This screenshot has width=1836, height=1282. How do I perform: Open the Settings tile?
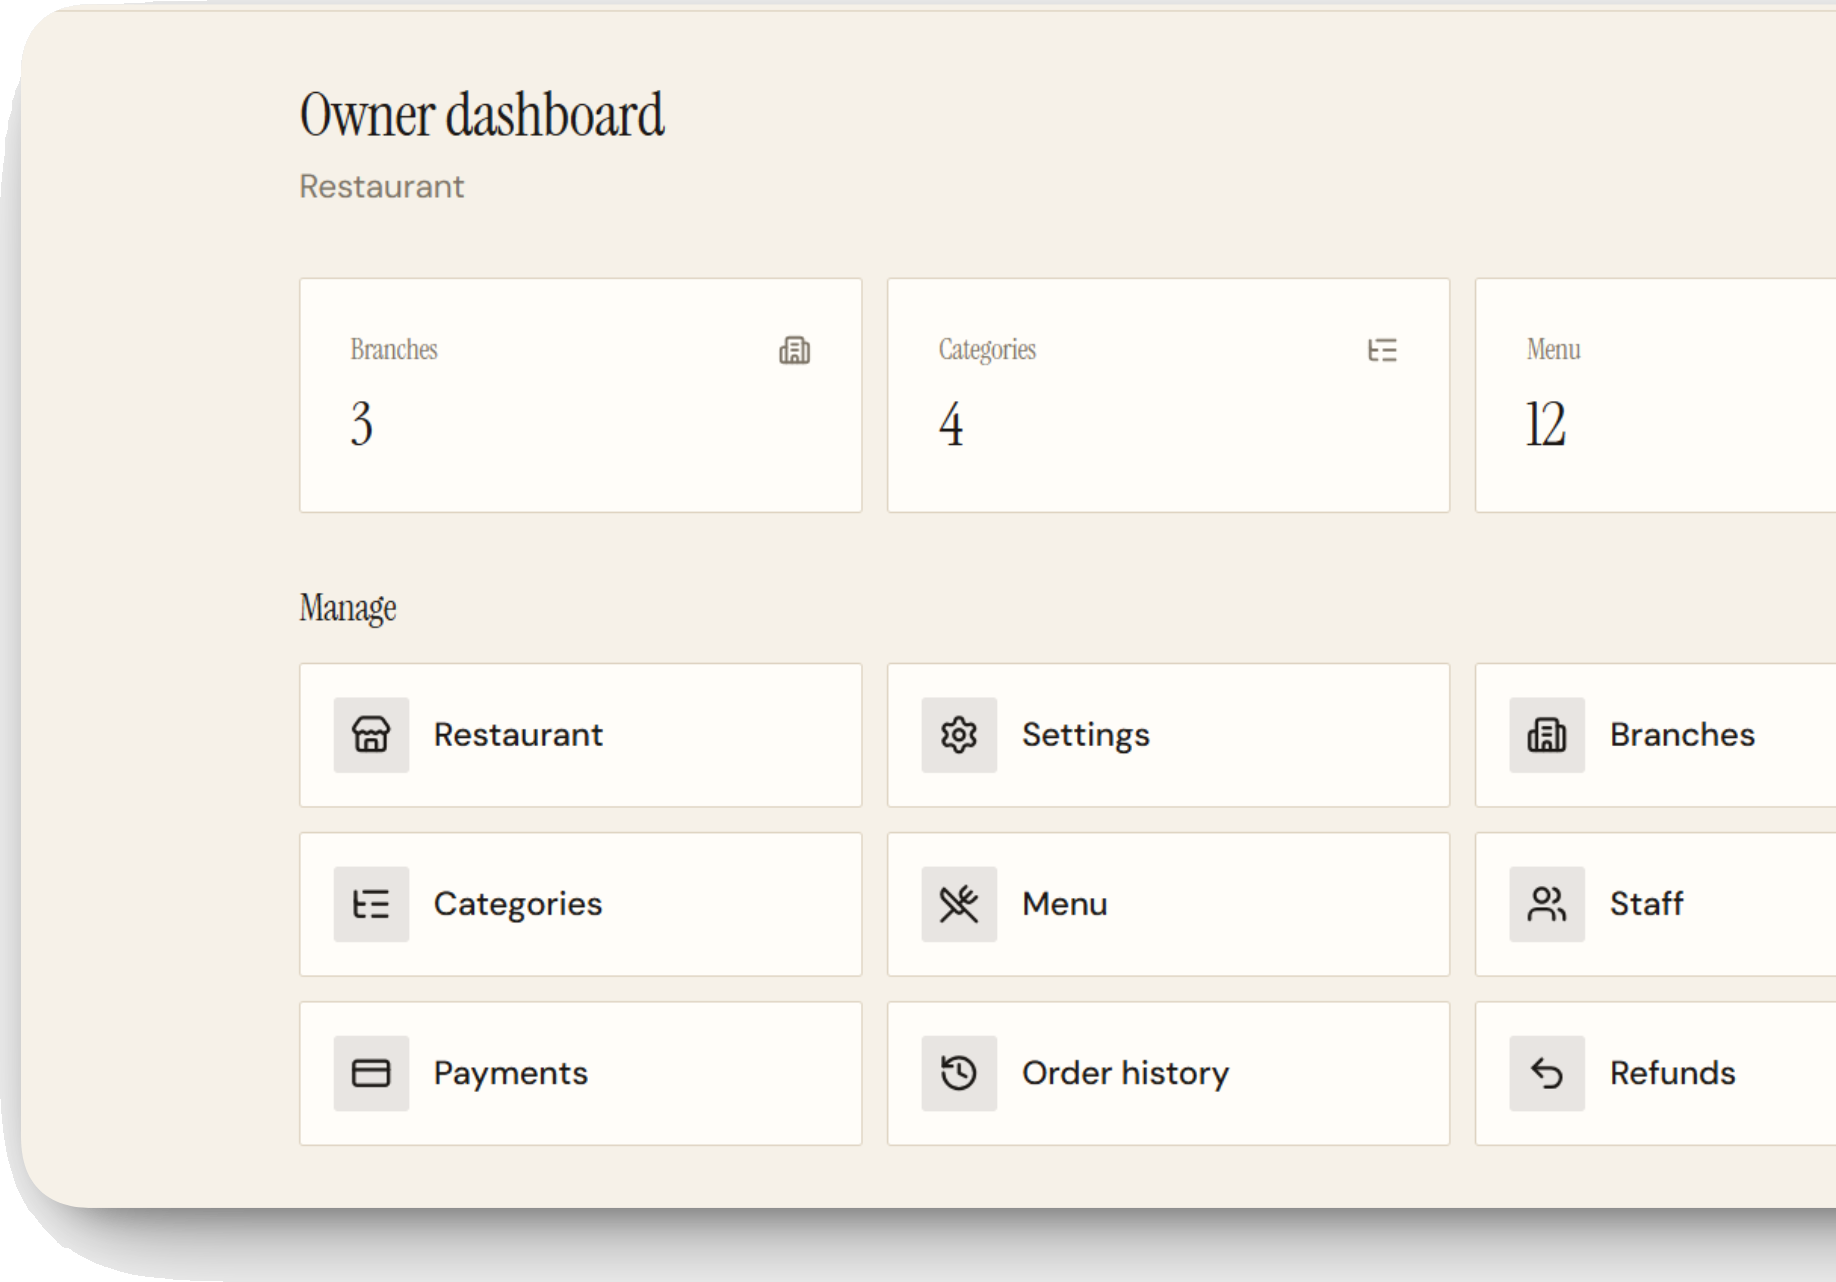pyautogui.click(x=1168, y=735)
